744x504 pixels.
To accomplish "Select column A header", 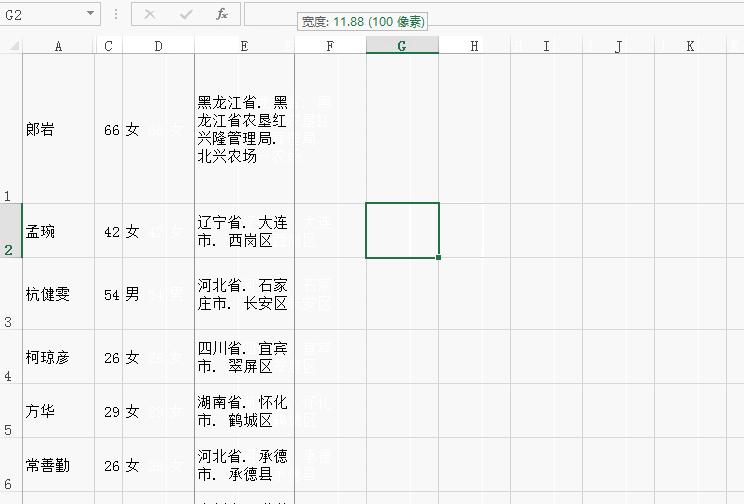I will click(x=58, y=46).
